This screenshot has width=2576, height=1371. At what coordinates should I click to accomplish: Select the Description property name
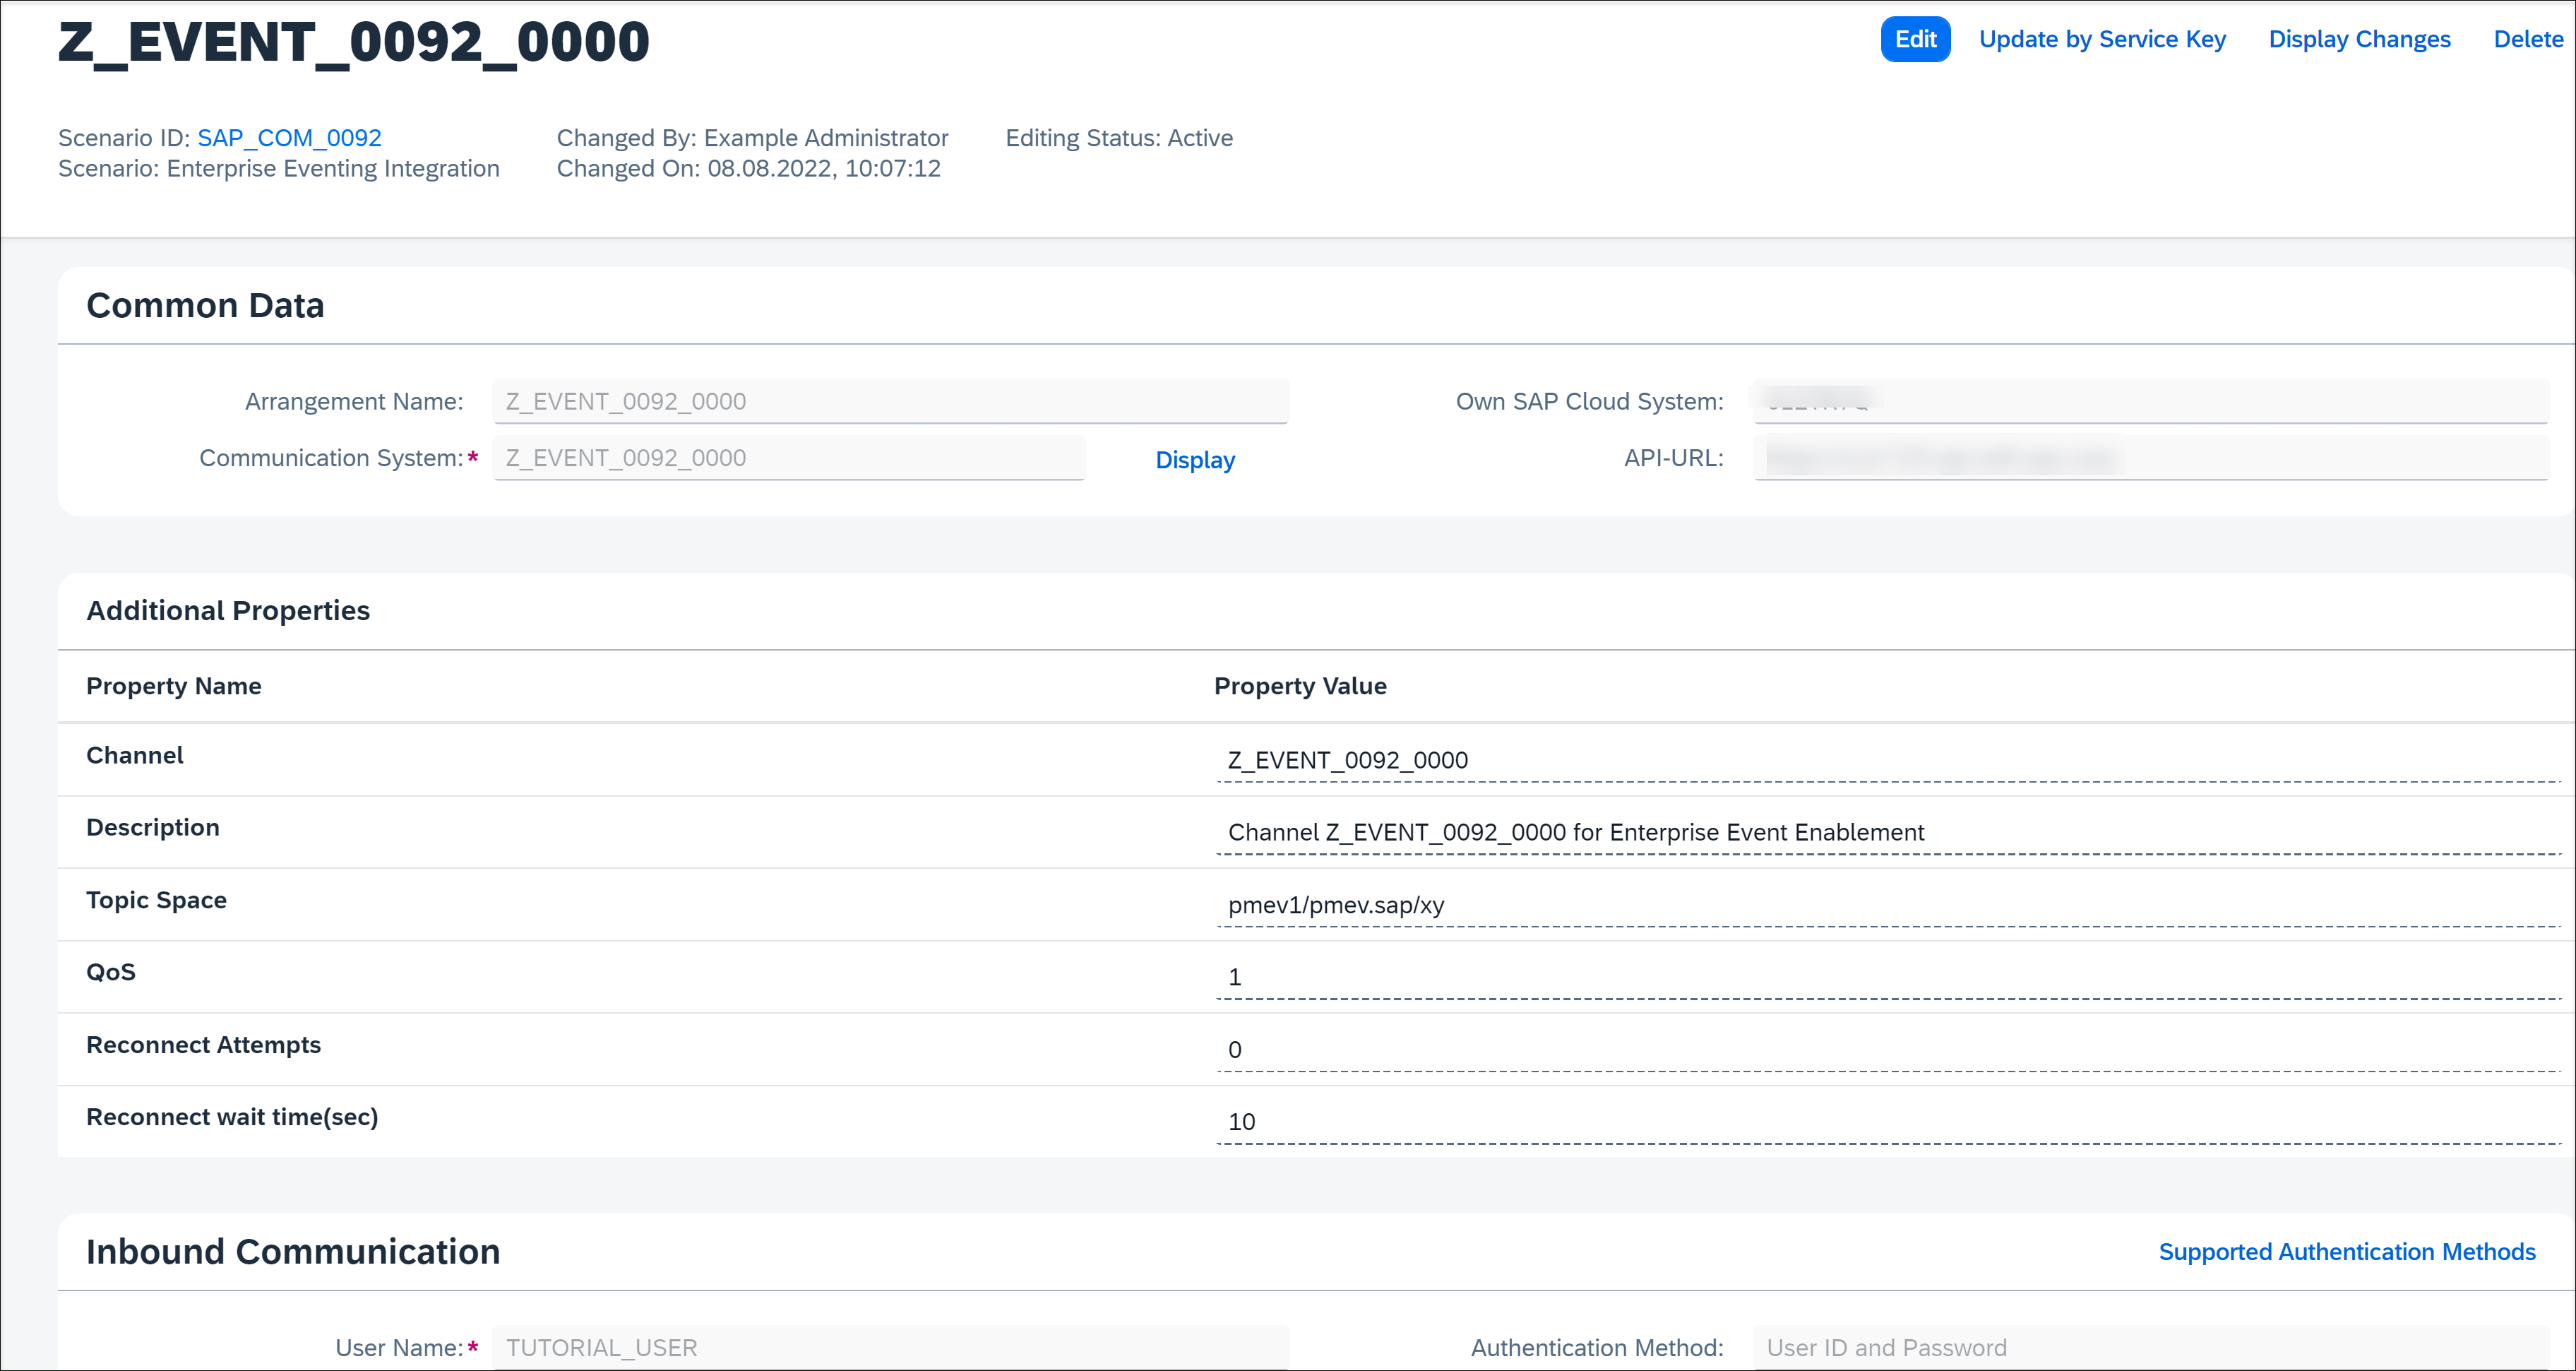coord(153,827)
